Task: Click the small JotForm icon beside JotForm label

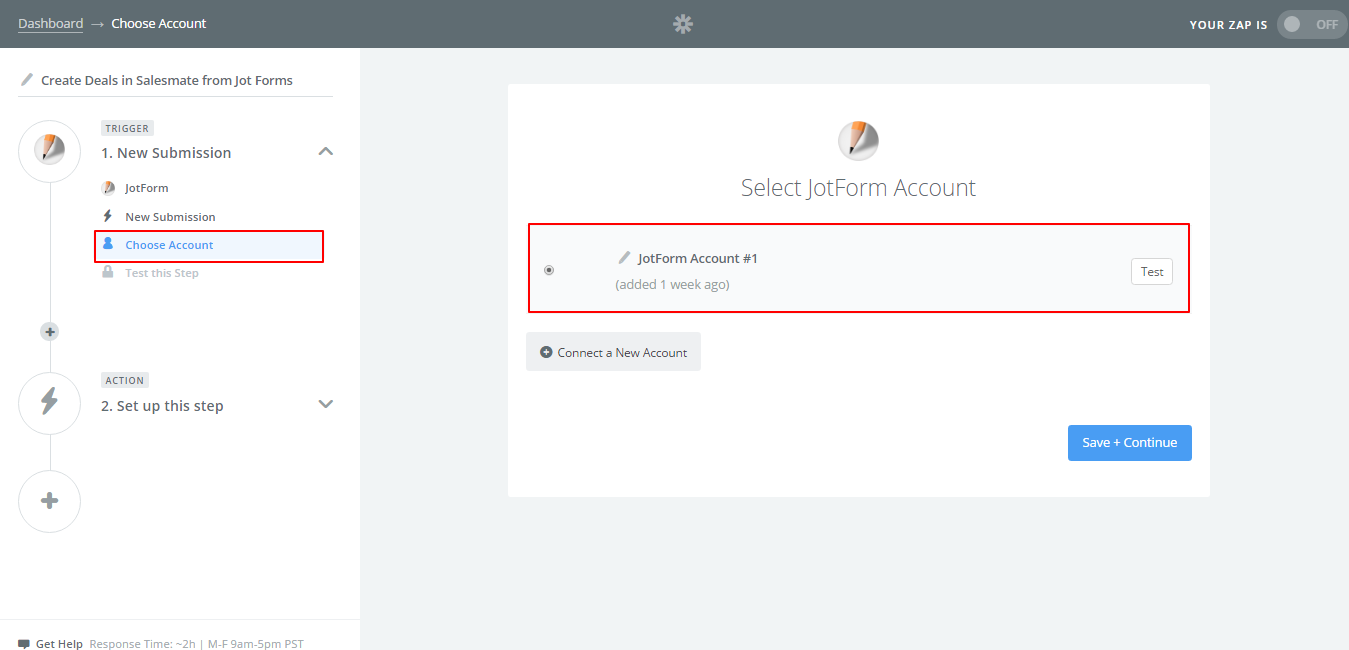Action: point(108,188)
